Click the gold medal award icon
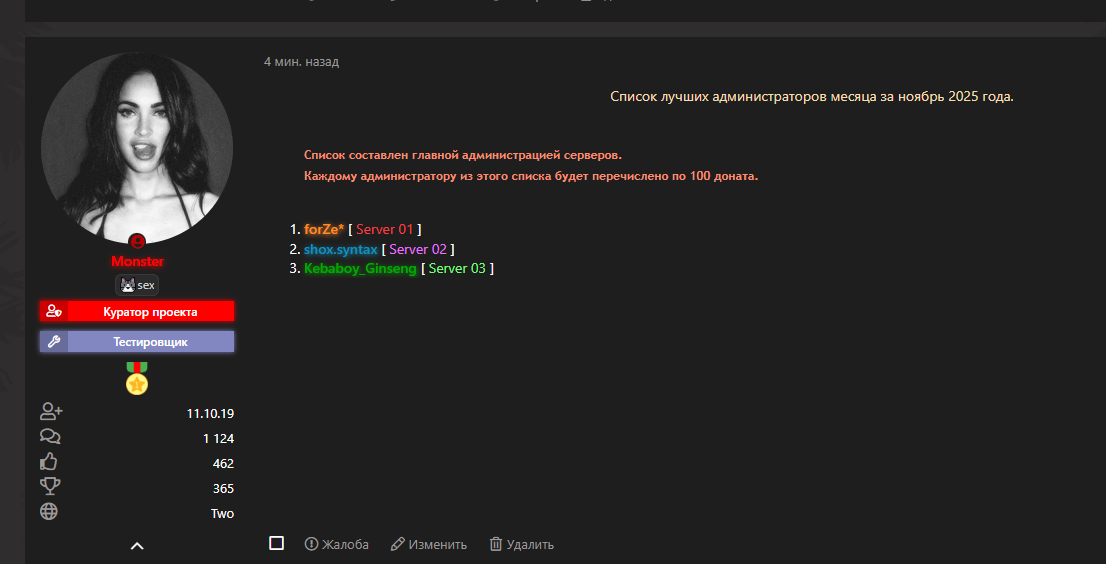The width and height of the screenshot is (1106, 564). pos(137,378)
